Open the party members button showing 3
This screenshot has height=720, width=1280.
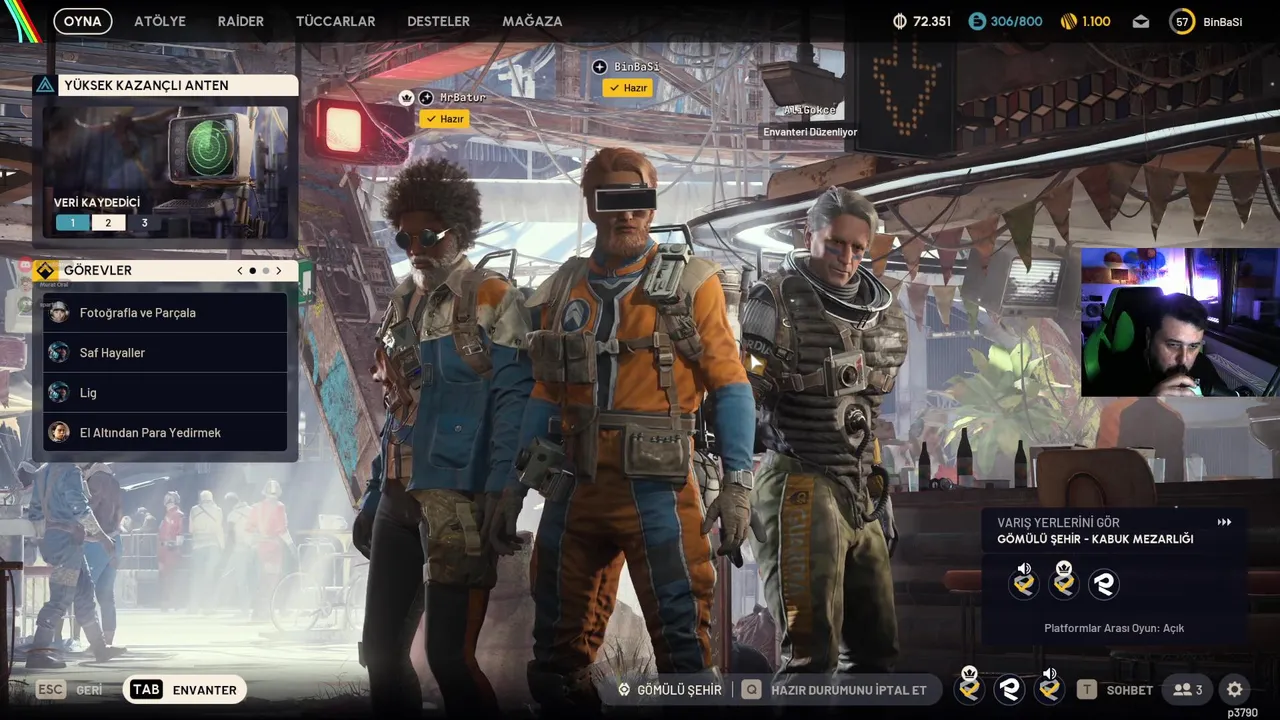coord(1188,690)
